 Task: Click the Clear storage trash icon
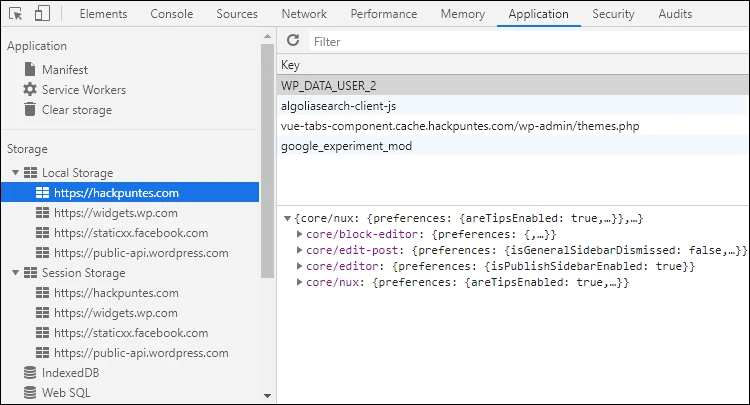tap(30, 109)
